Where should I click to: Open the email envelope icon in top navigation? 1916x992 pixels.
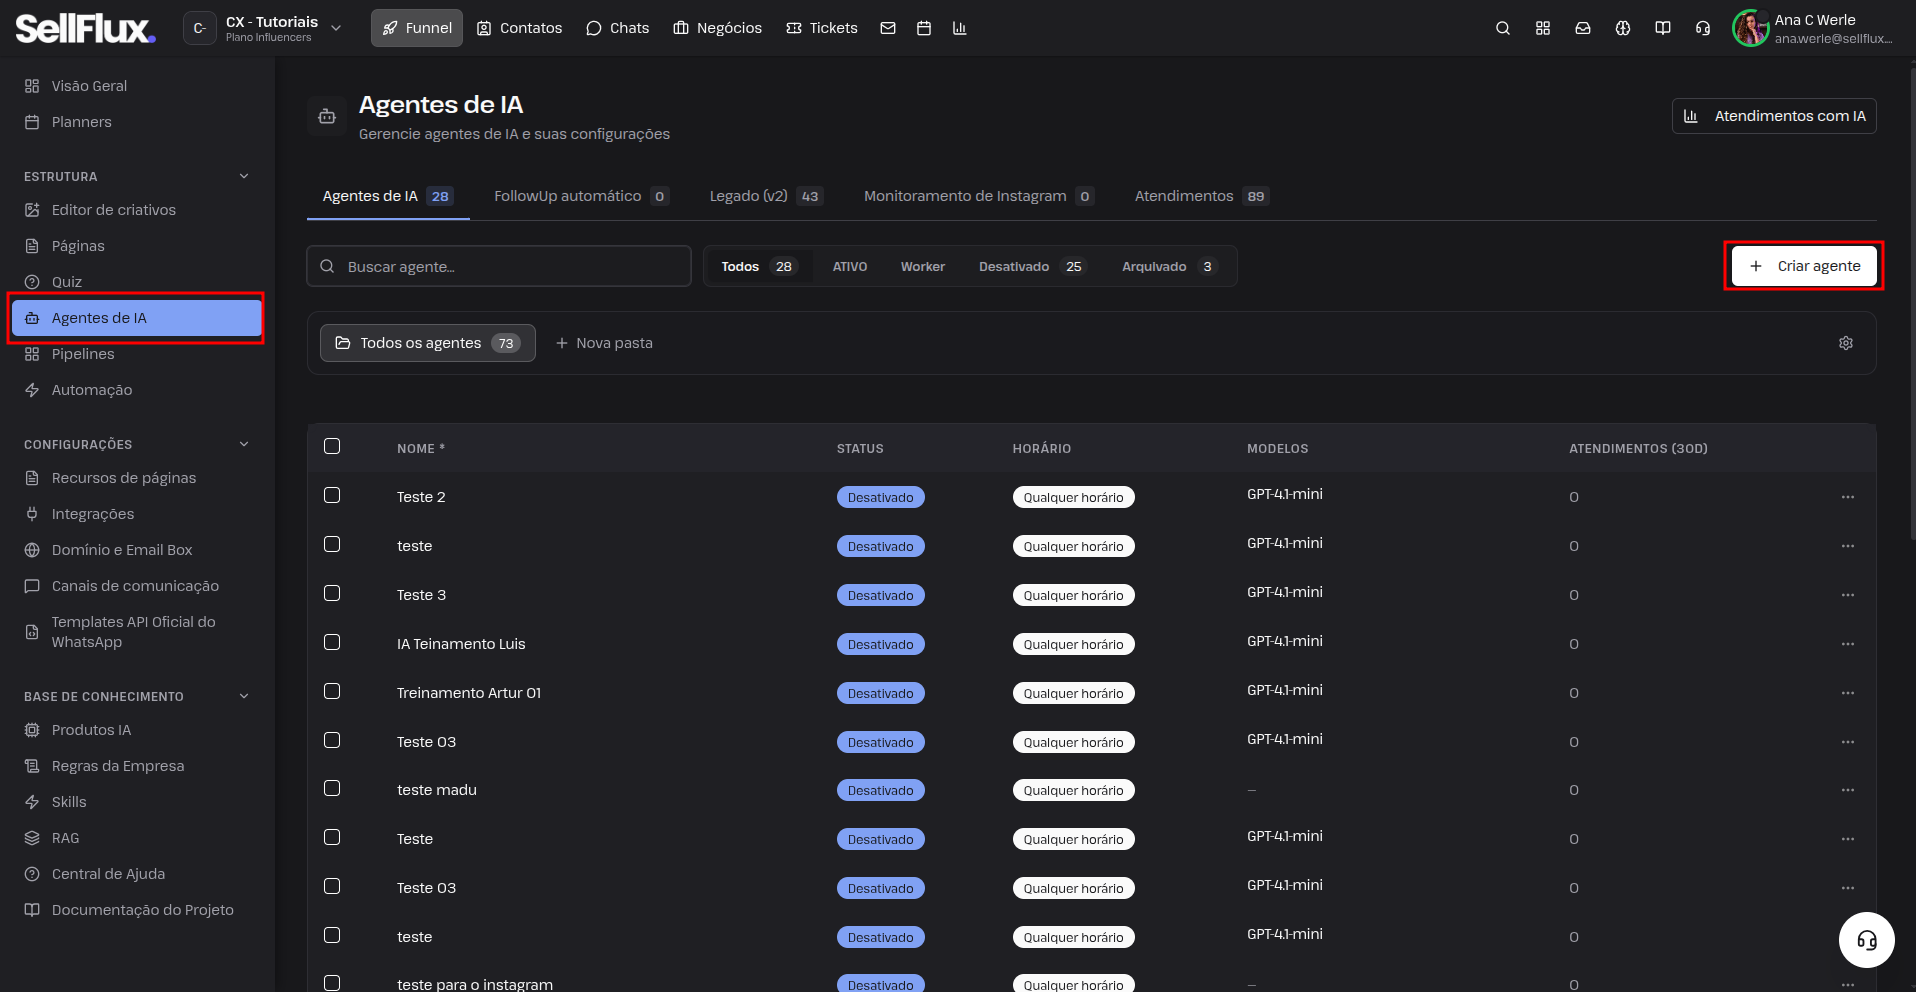(x=887, y=28)
